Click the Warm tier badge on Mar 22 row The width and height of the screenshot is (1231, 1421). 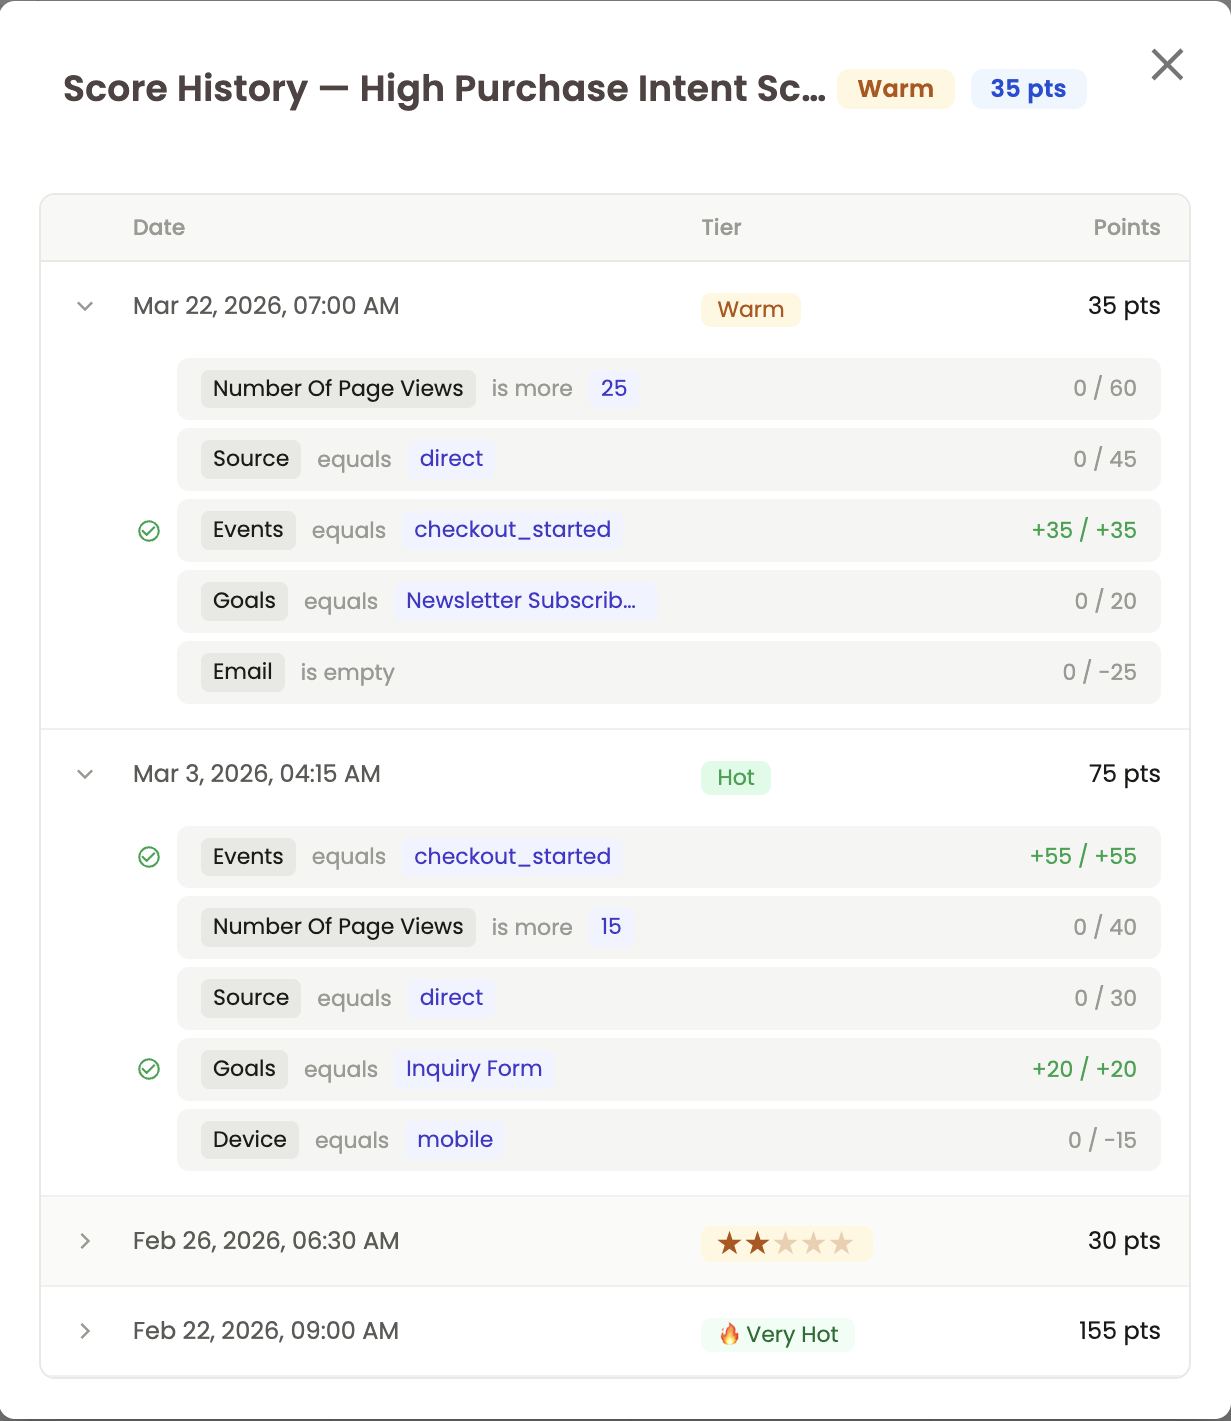coord(750,309)
